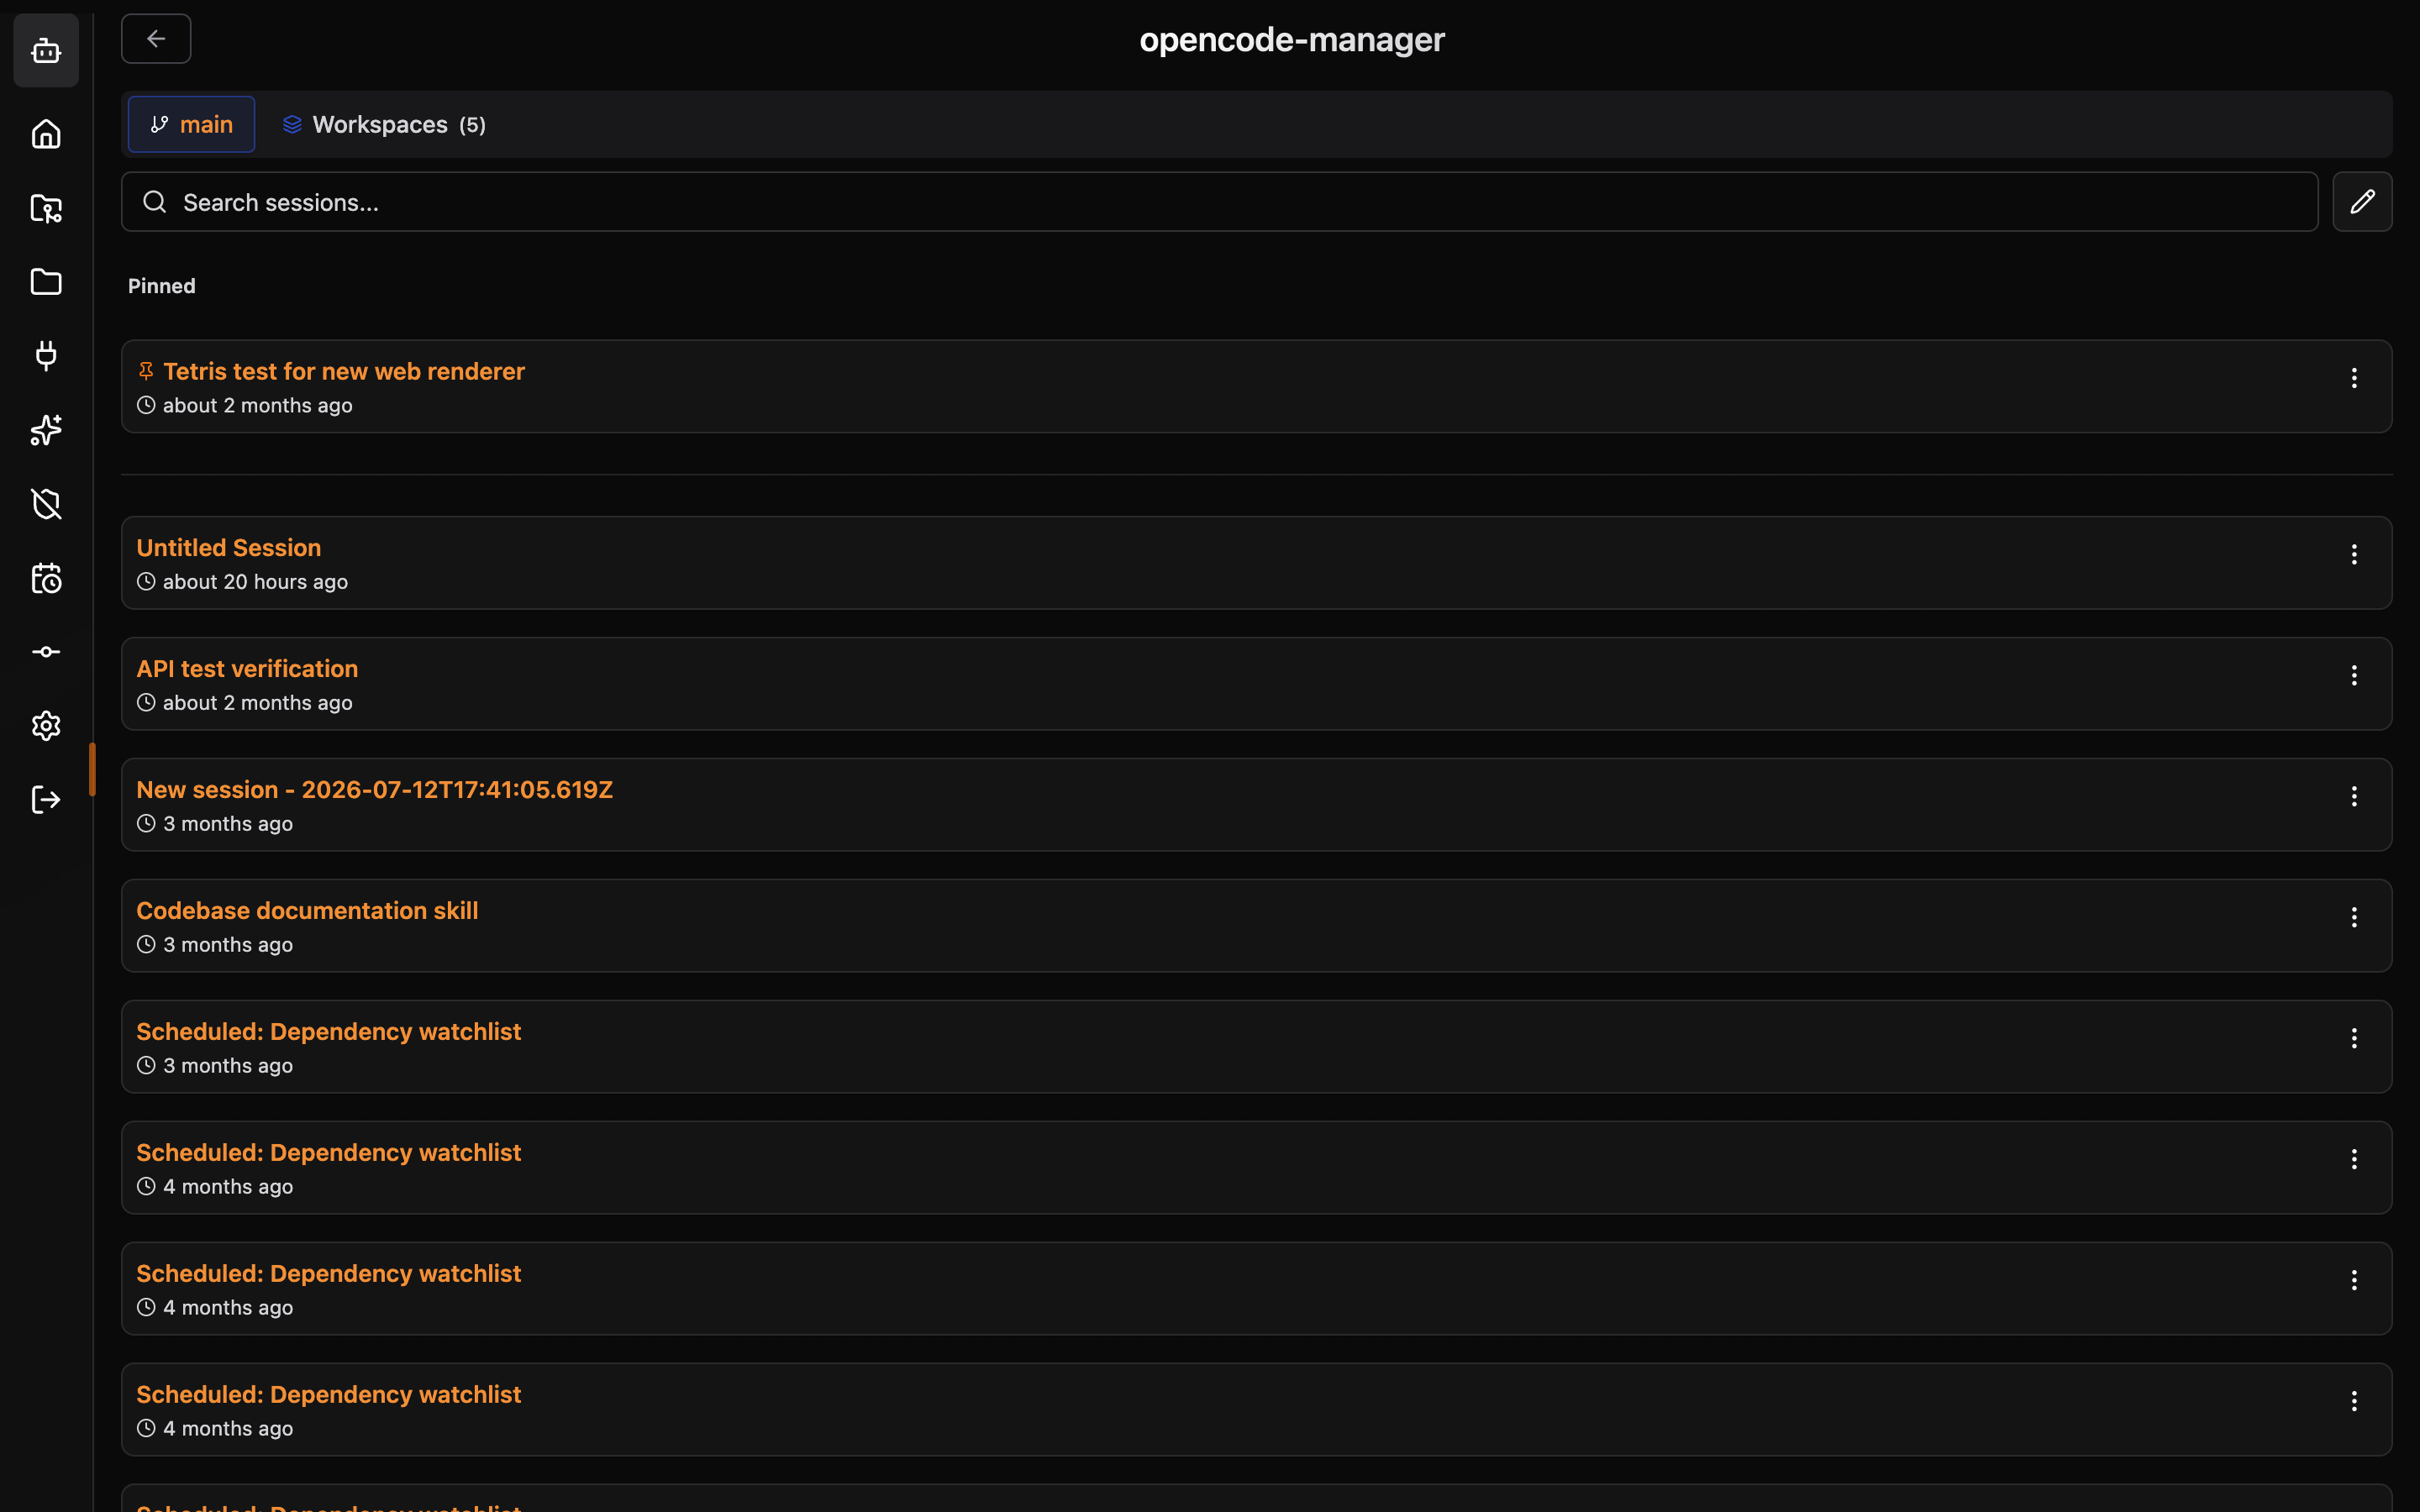Open options menu for New session 2026-07-12

pyautogui.click(x=2354, y=796)
